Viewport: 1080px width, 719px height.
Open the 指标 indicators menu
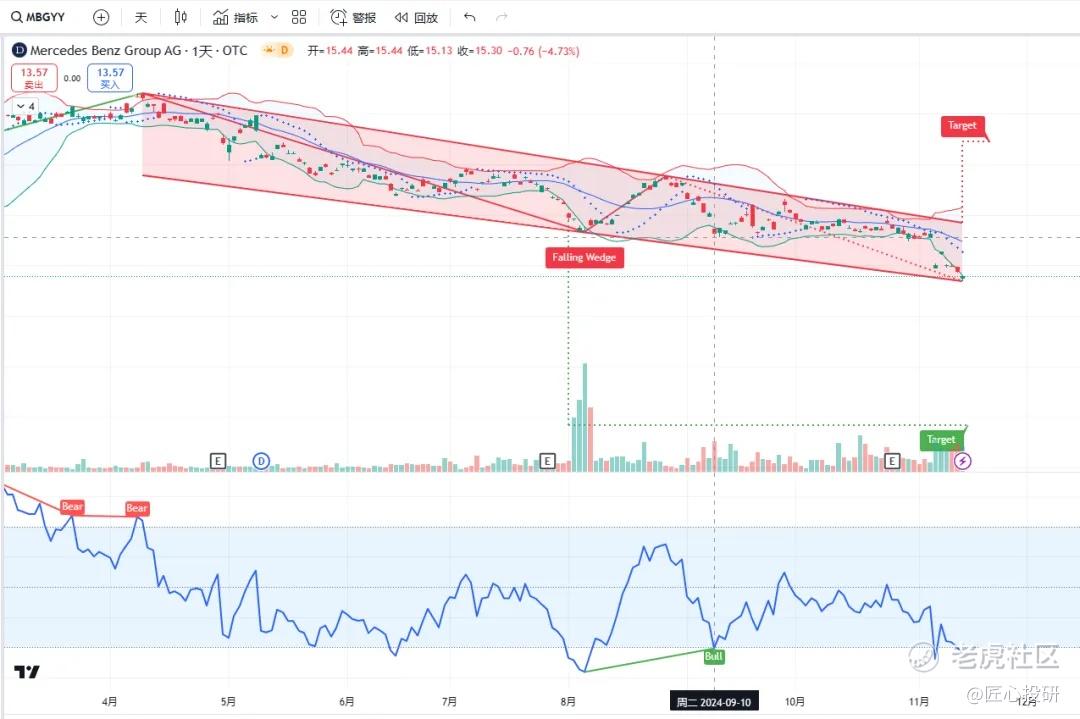(x=236, y=17)
